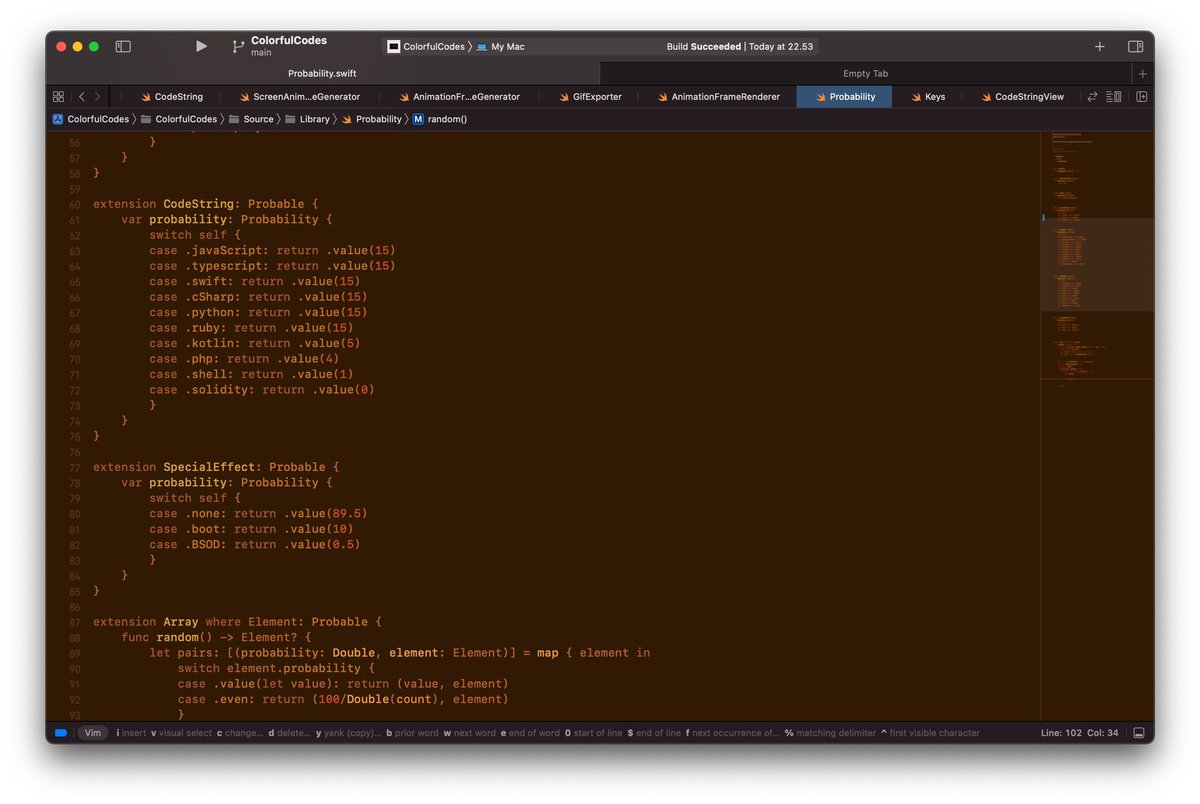The width and height of the screenshot is (1200, 804).
Task: Click the Vim mode badge
Action: point(93,733)
